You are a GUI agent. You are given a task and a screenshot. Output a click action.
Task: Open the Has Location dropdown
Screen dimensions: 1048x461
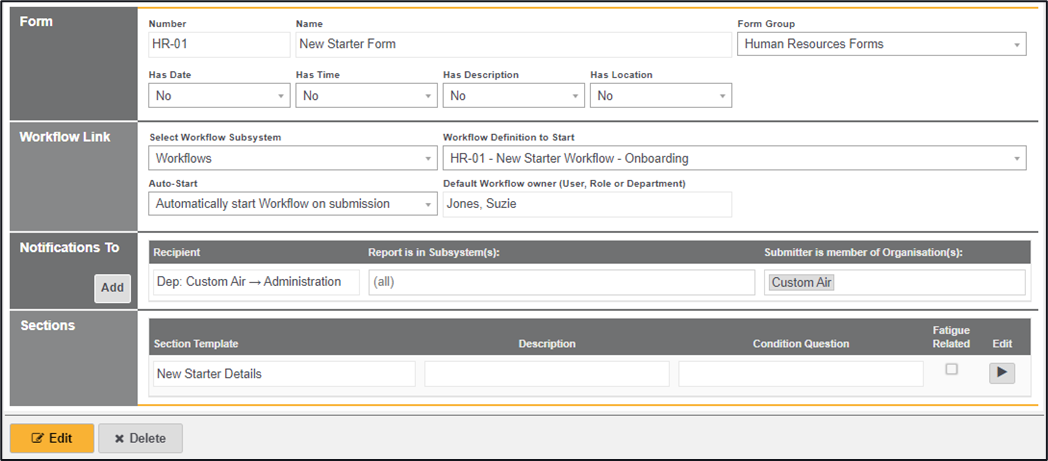[660, 96]
